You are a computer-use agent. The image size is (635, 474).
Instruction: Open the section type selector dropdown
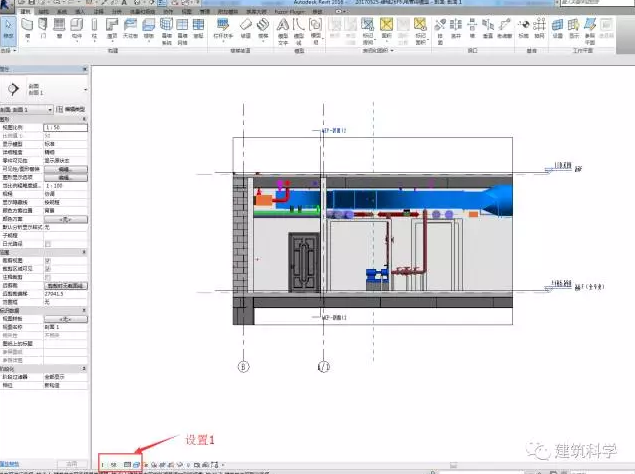[x=85, y=90]
